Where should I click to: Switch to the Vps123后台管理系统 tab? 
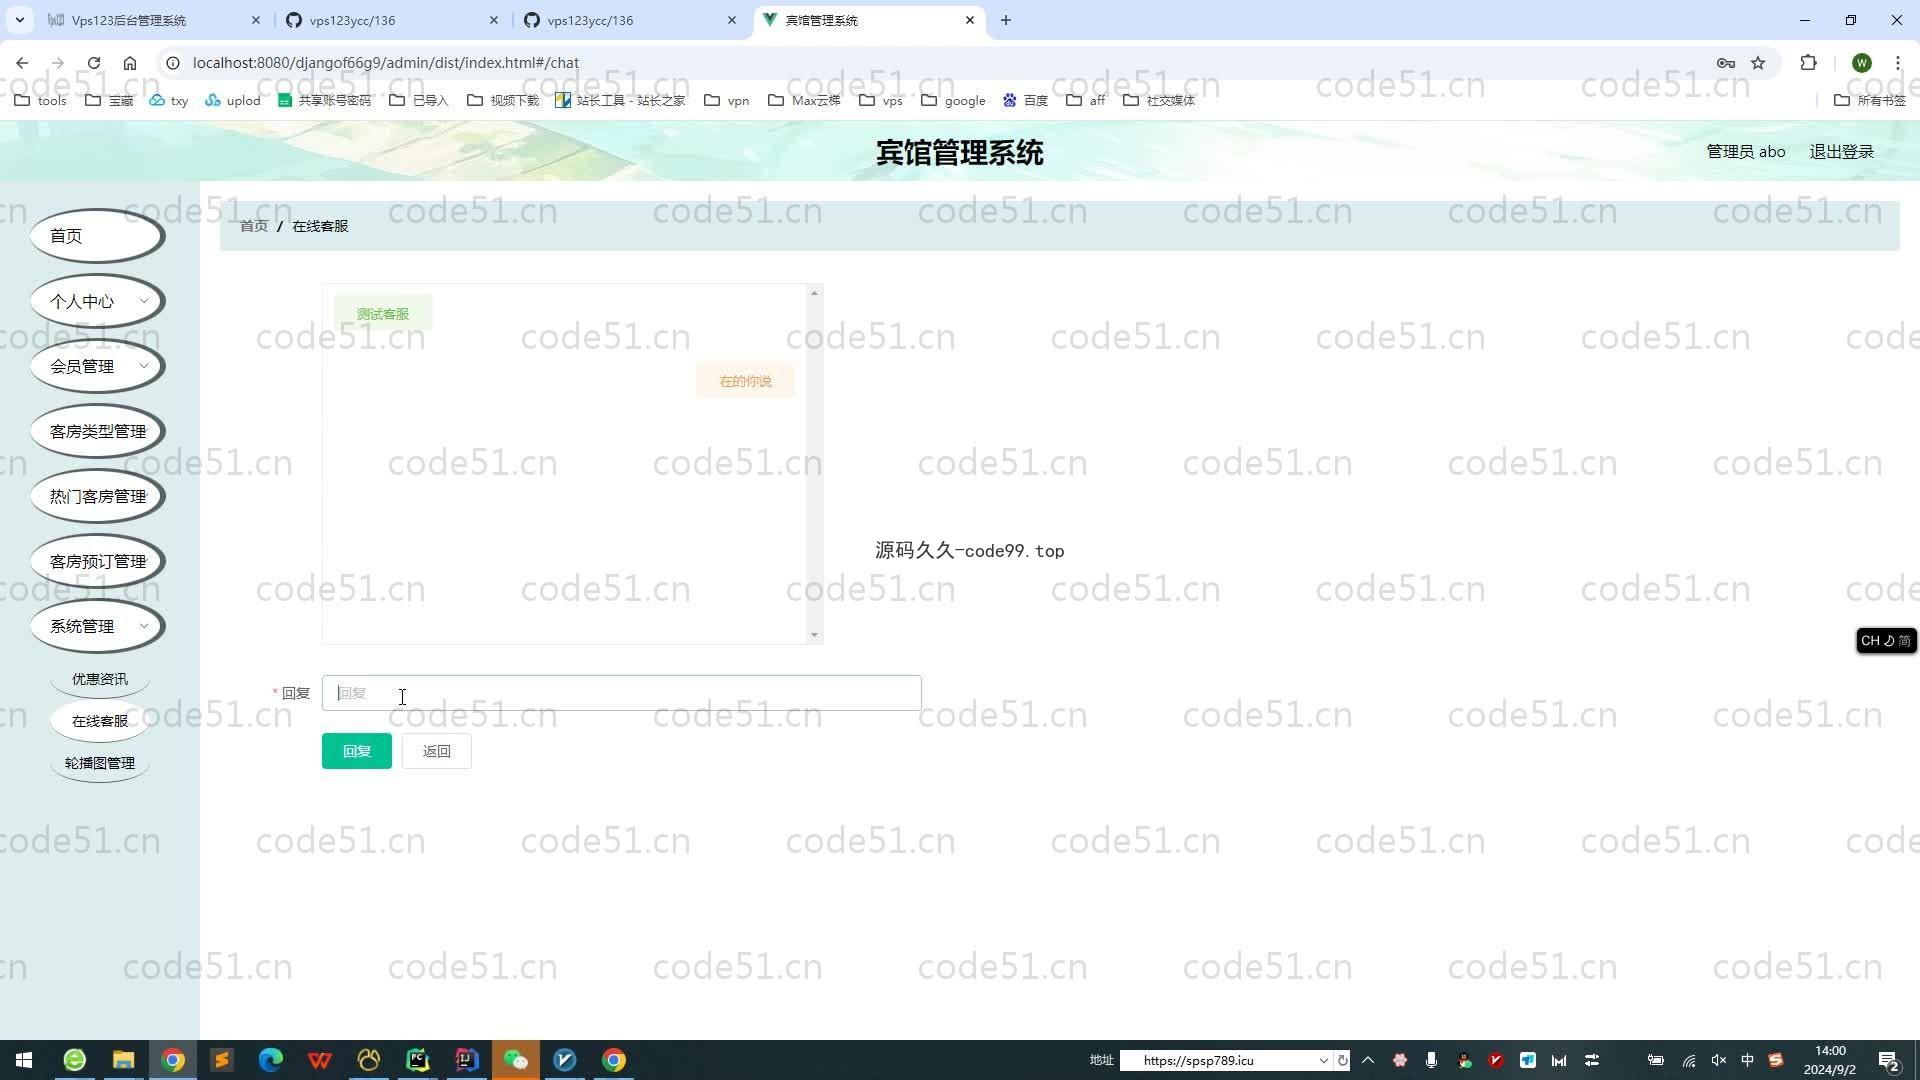pos(153,20)
